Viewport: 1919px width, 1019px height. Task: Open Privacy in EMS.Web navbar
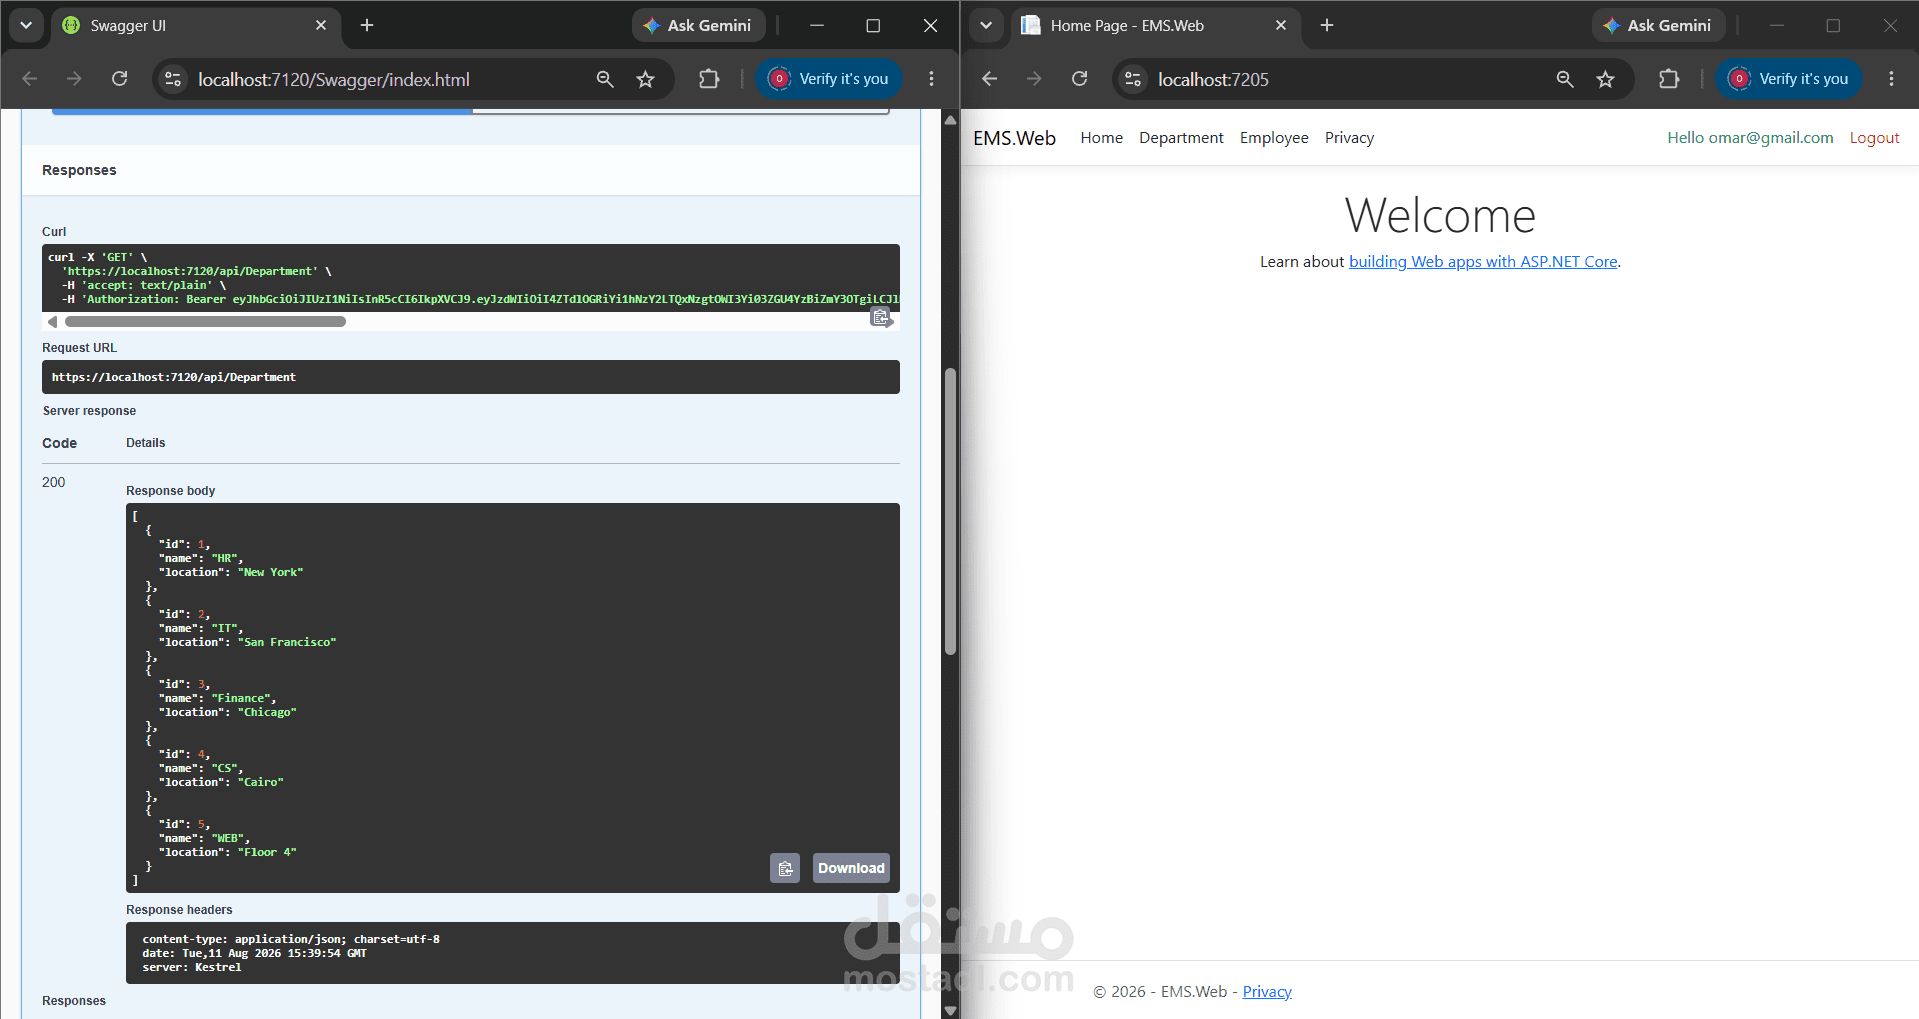tap(1349, 138)
